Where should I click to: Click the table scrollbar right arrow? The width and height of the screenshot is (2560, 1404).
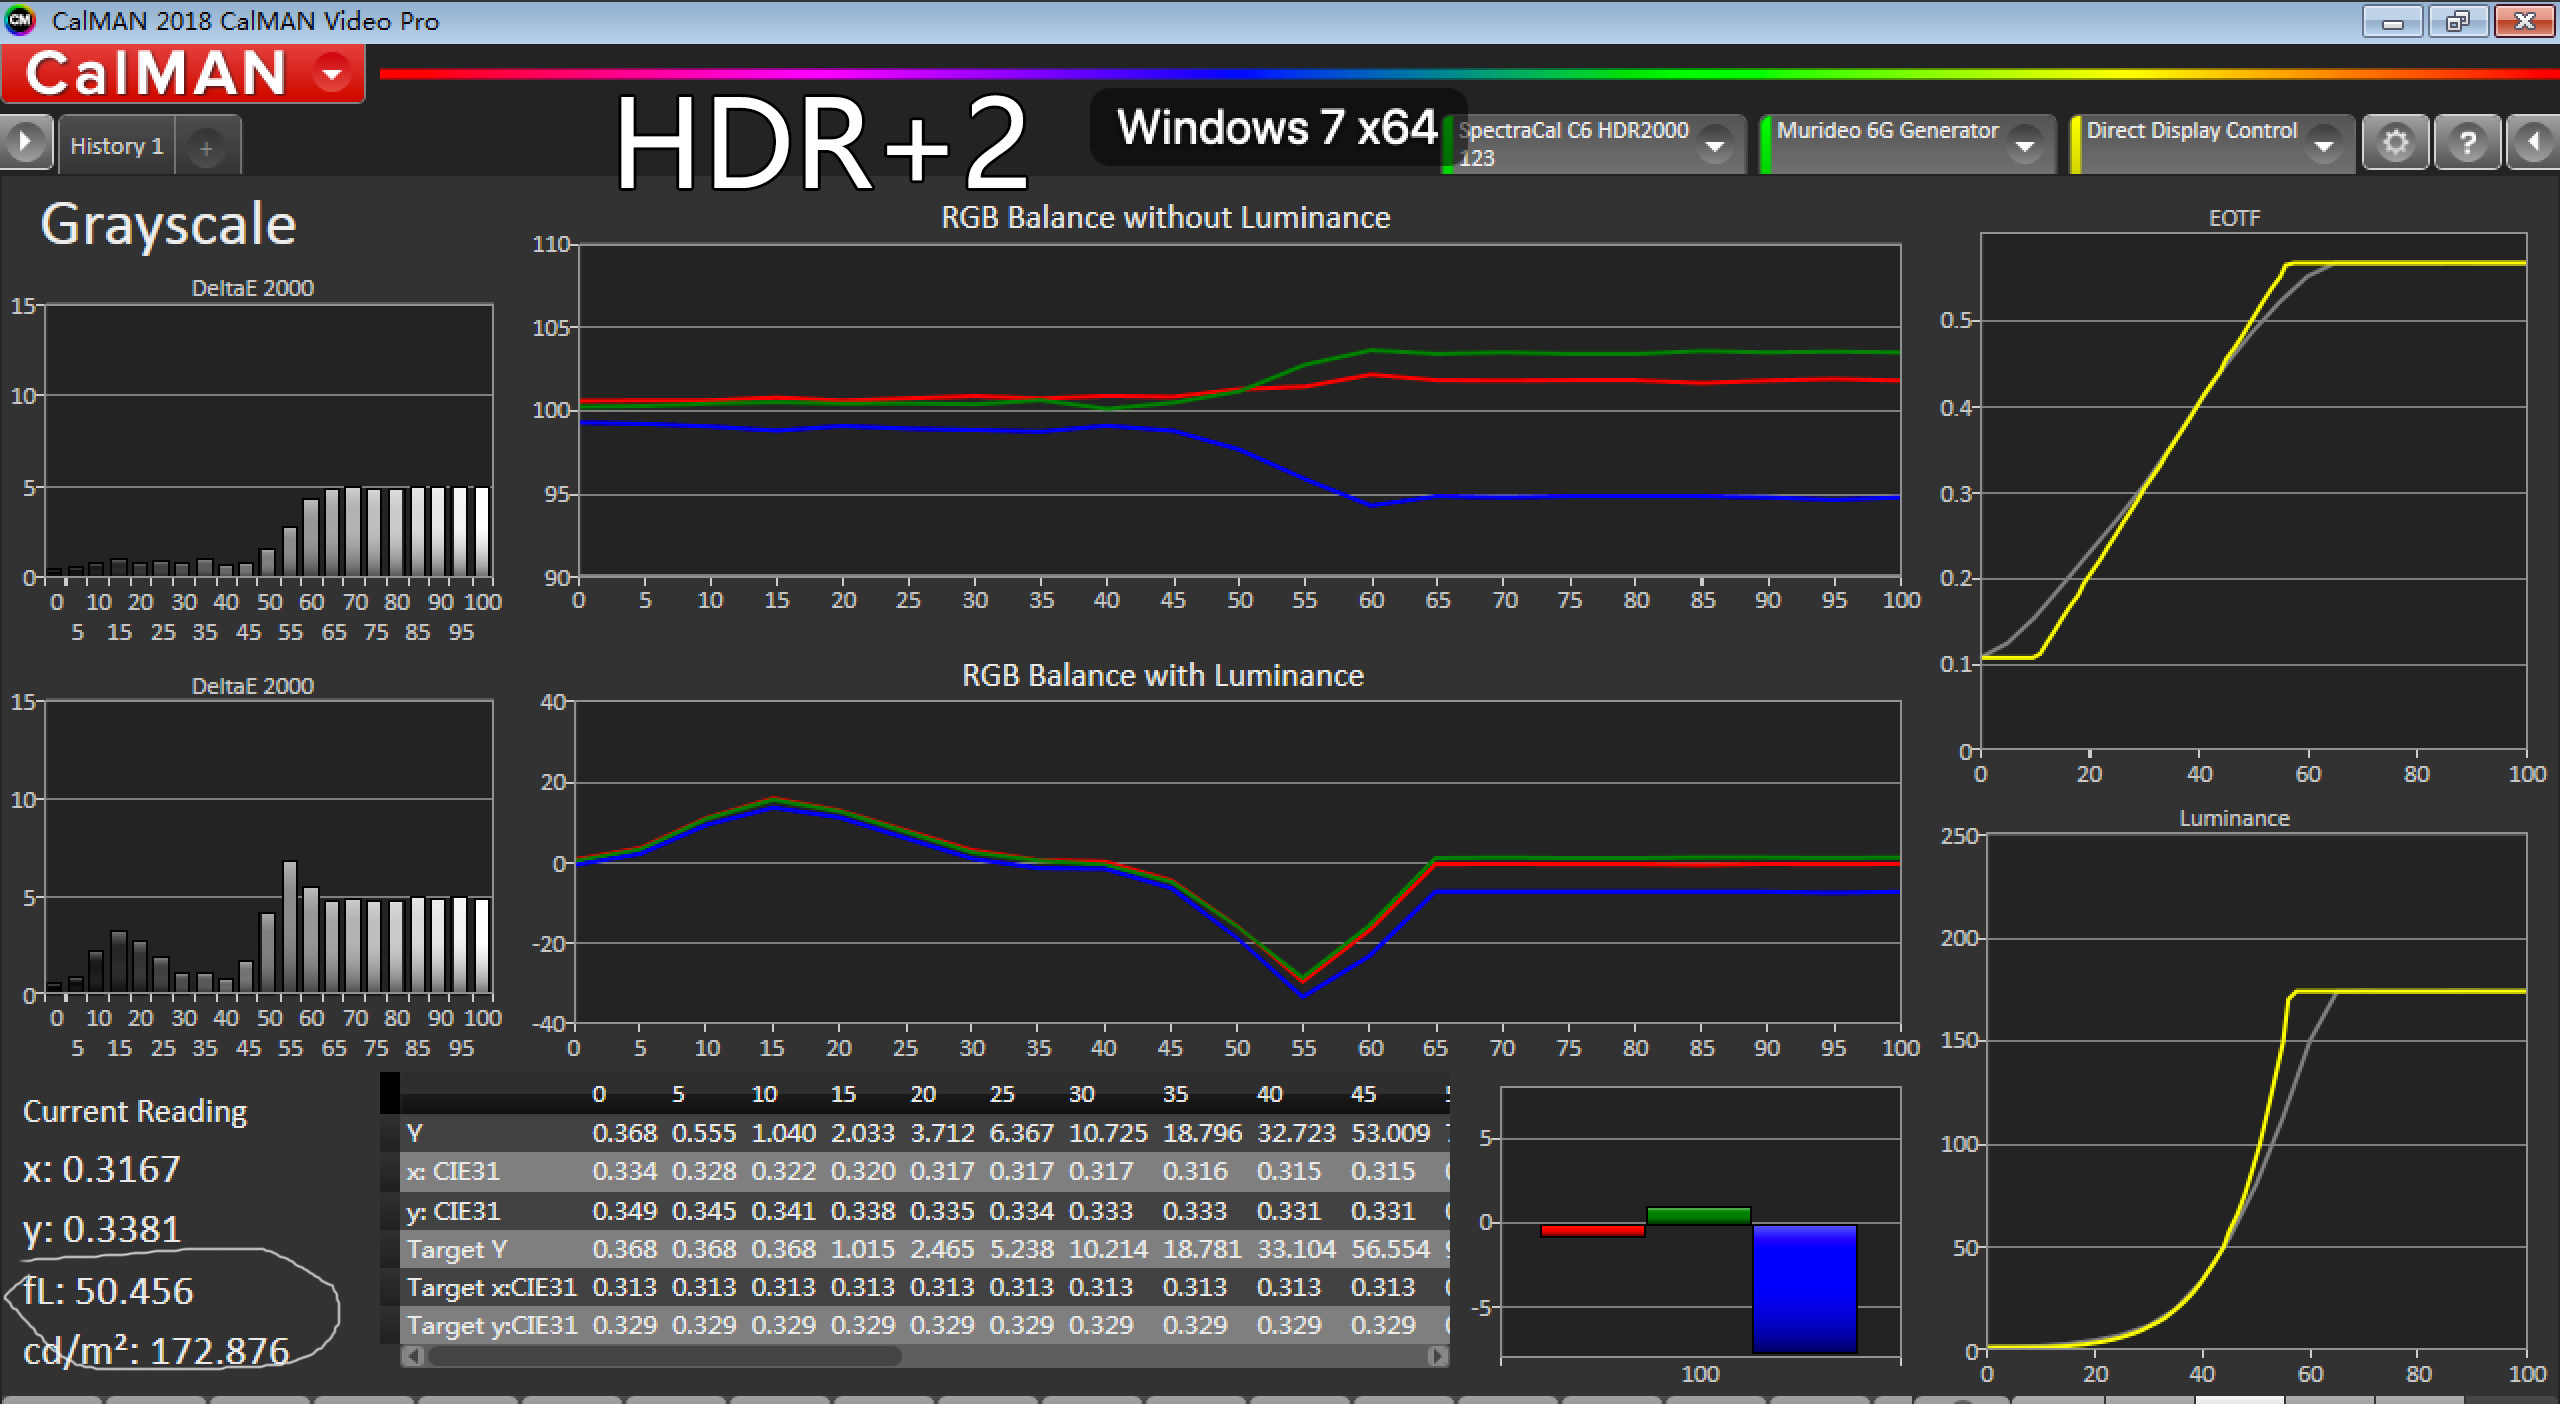[1438, 1356]
